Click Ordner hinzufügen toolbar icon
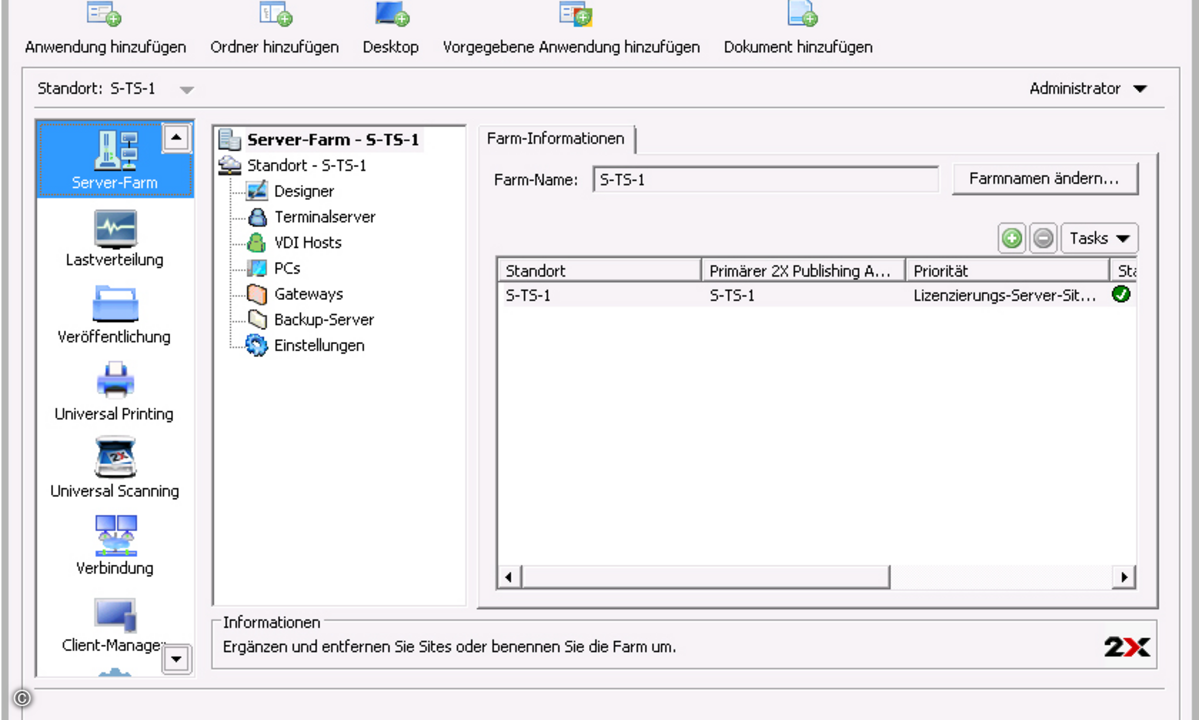The image size is (1199, 720). click(x=275, y=14)
